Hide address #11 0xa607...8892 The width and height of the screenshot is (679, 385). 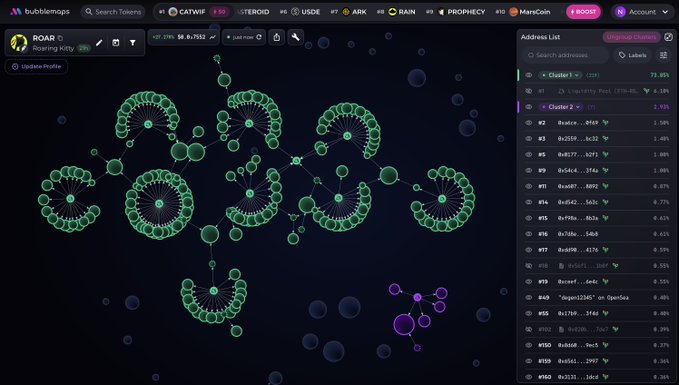tap(529, 186)
